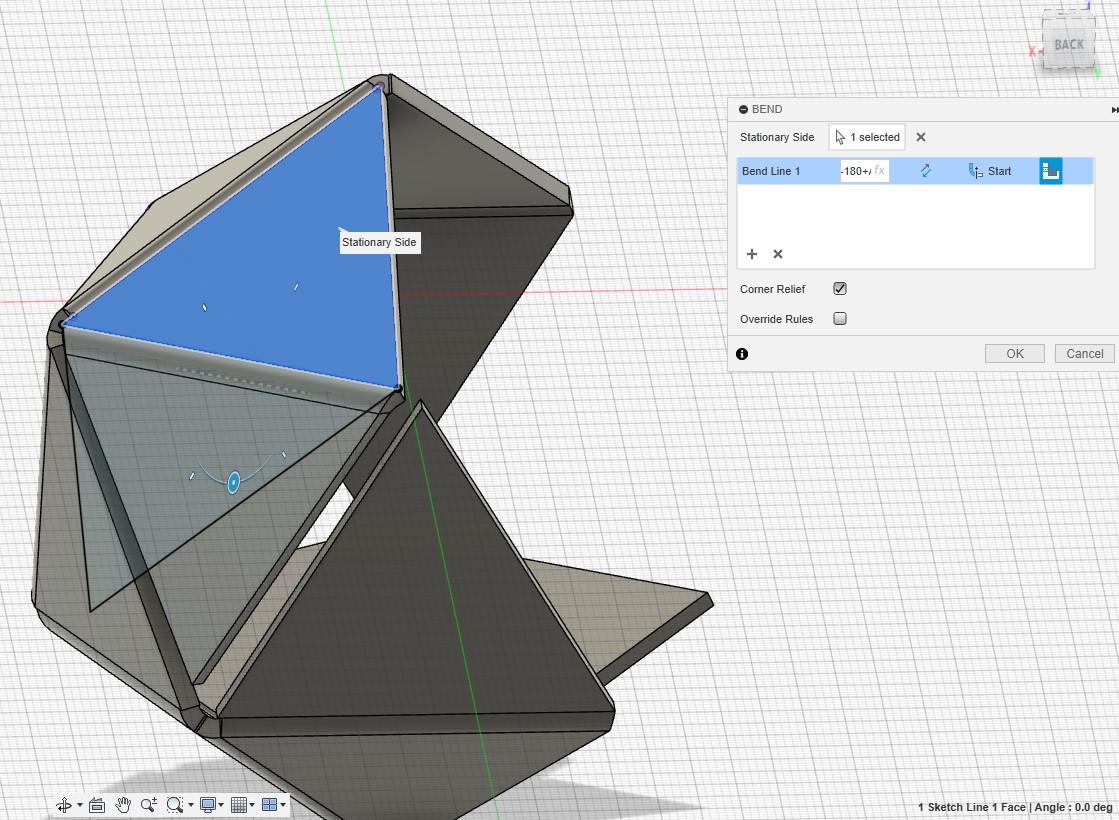The height and width of the screenshot is (820, 1119).
Task: Enable the Override Rules checkbox
Action: coord(840,318)
